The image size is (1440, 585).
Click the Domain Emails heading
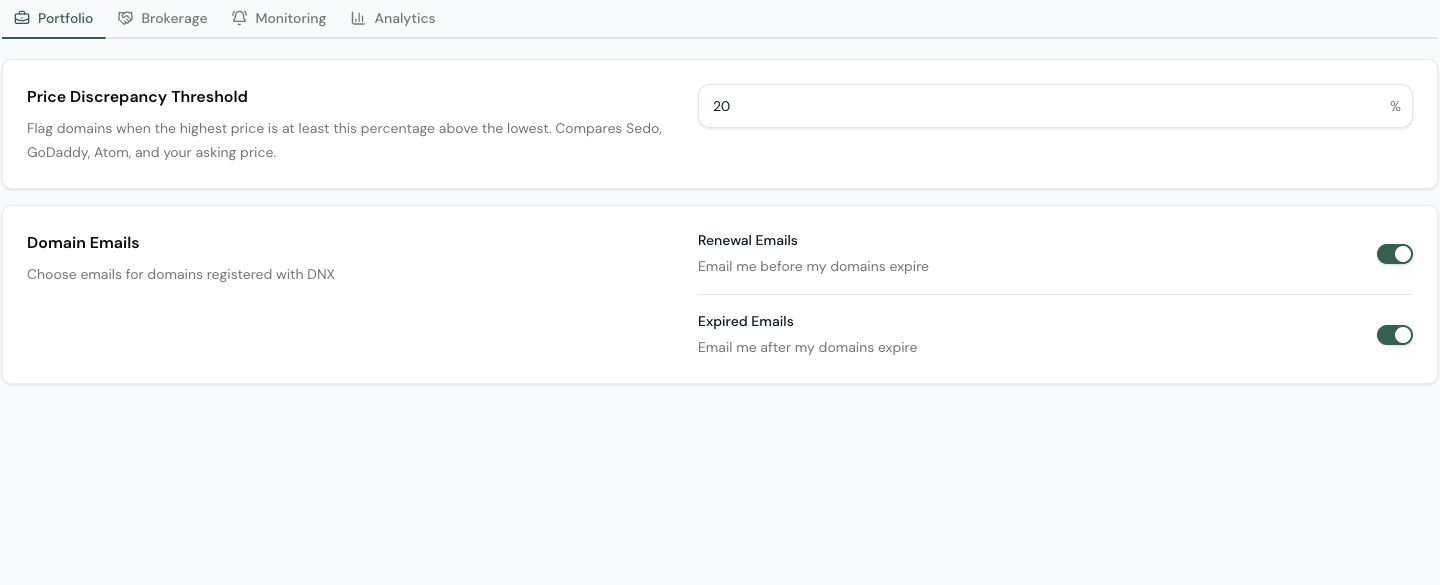[x=83, y=243]
